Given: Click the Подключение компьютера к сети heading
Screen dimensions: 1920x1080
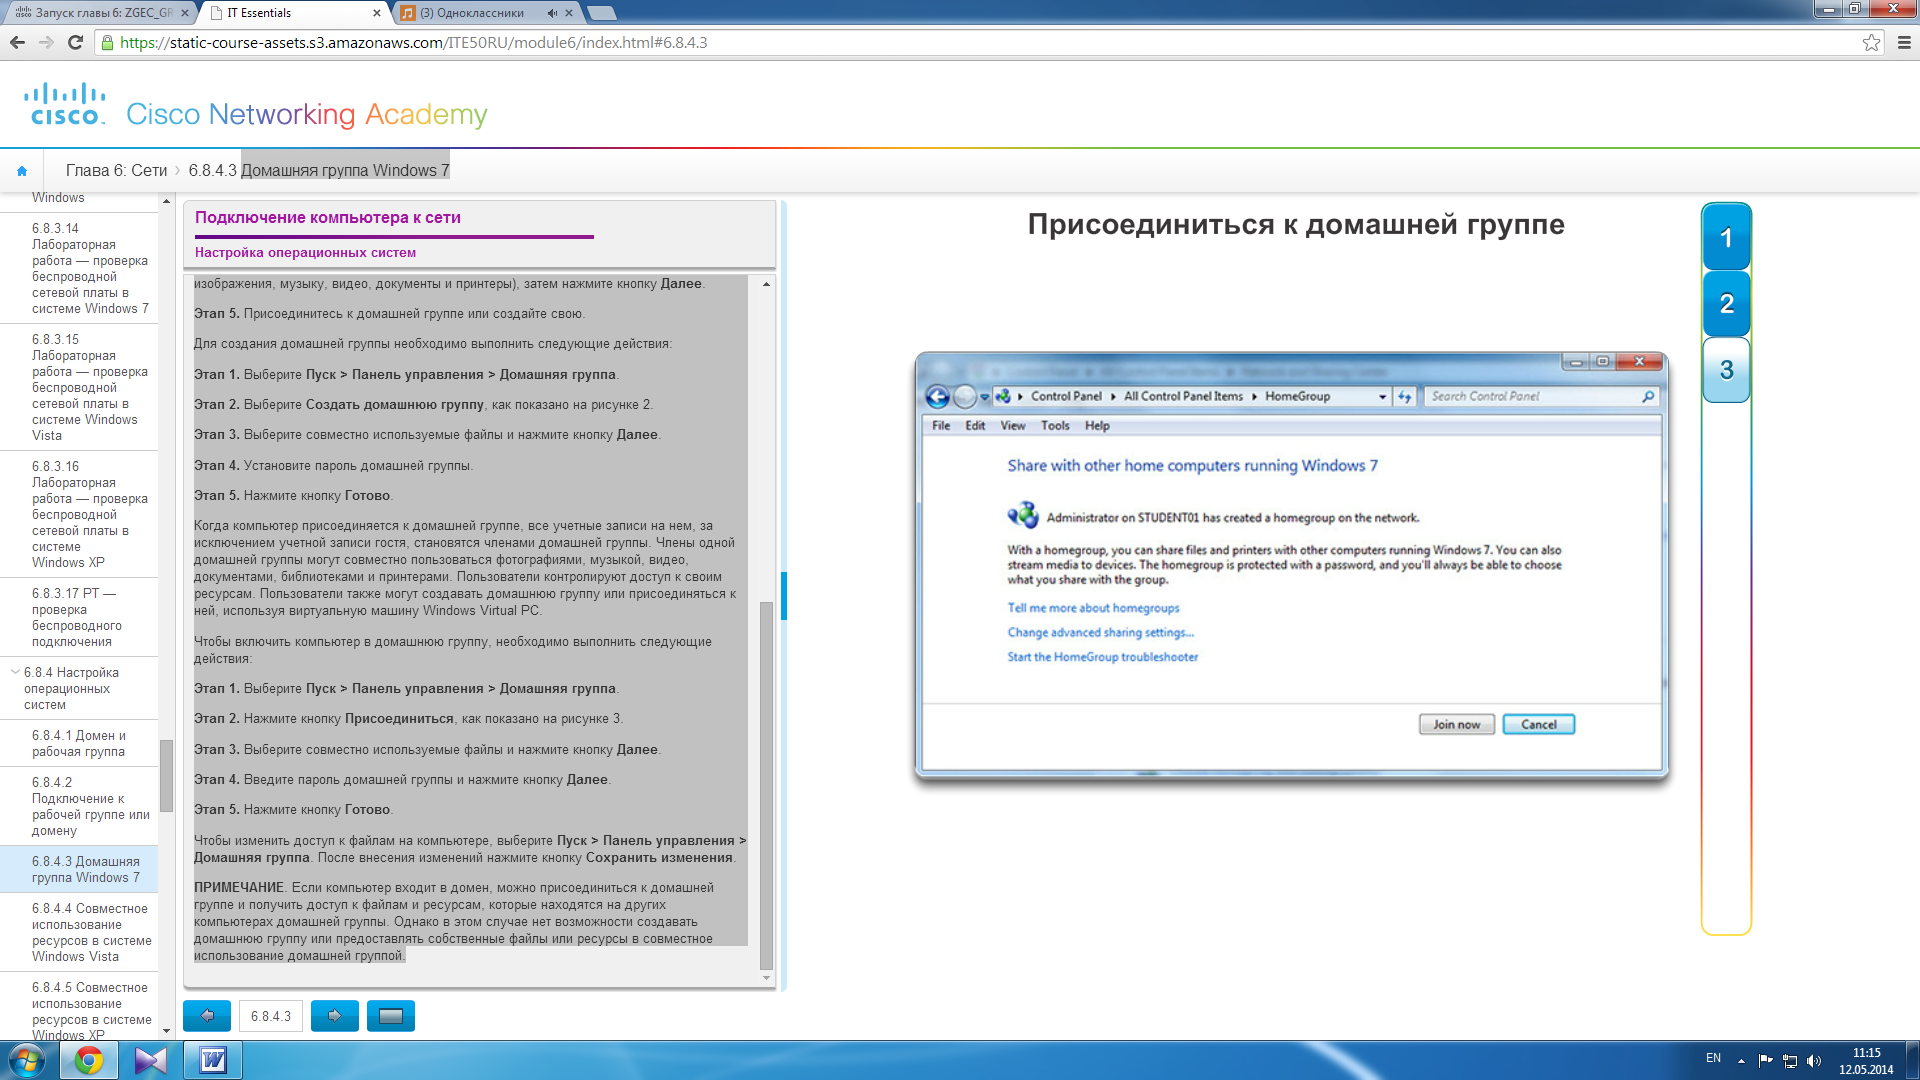Looking at the screenshot, I should coord(327,217).
